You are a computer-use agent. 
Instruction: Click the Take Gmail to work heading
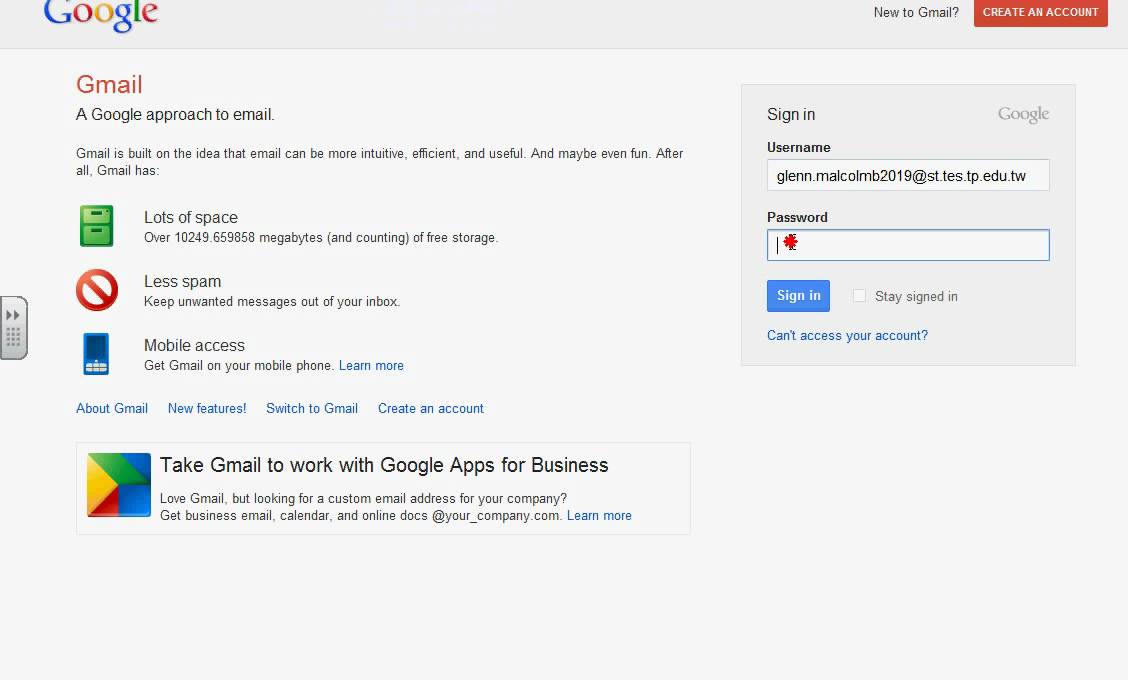coord(384,465)
